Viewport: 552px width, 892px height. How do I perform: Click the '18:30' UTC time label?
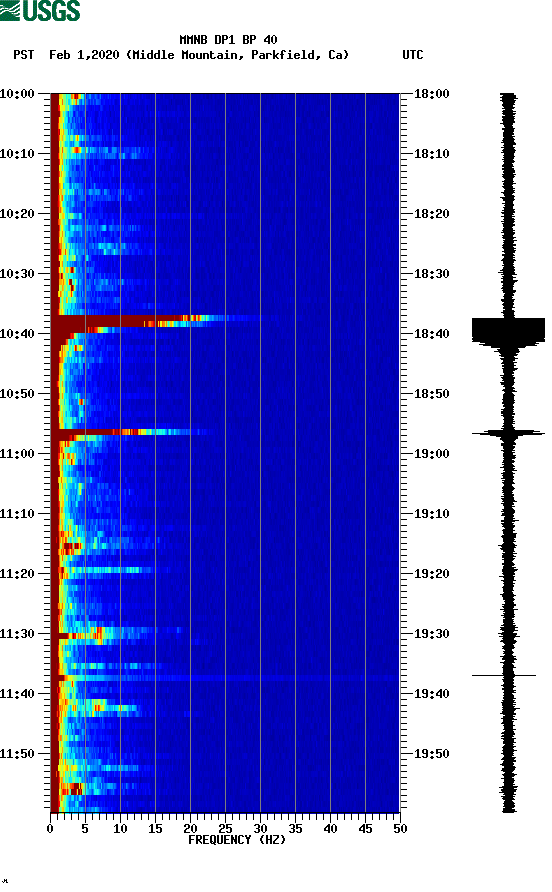(432, 274)
